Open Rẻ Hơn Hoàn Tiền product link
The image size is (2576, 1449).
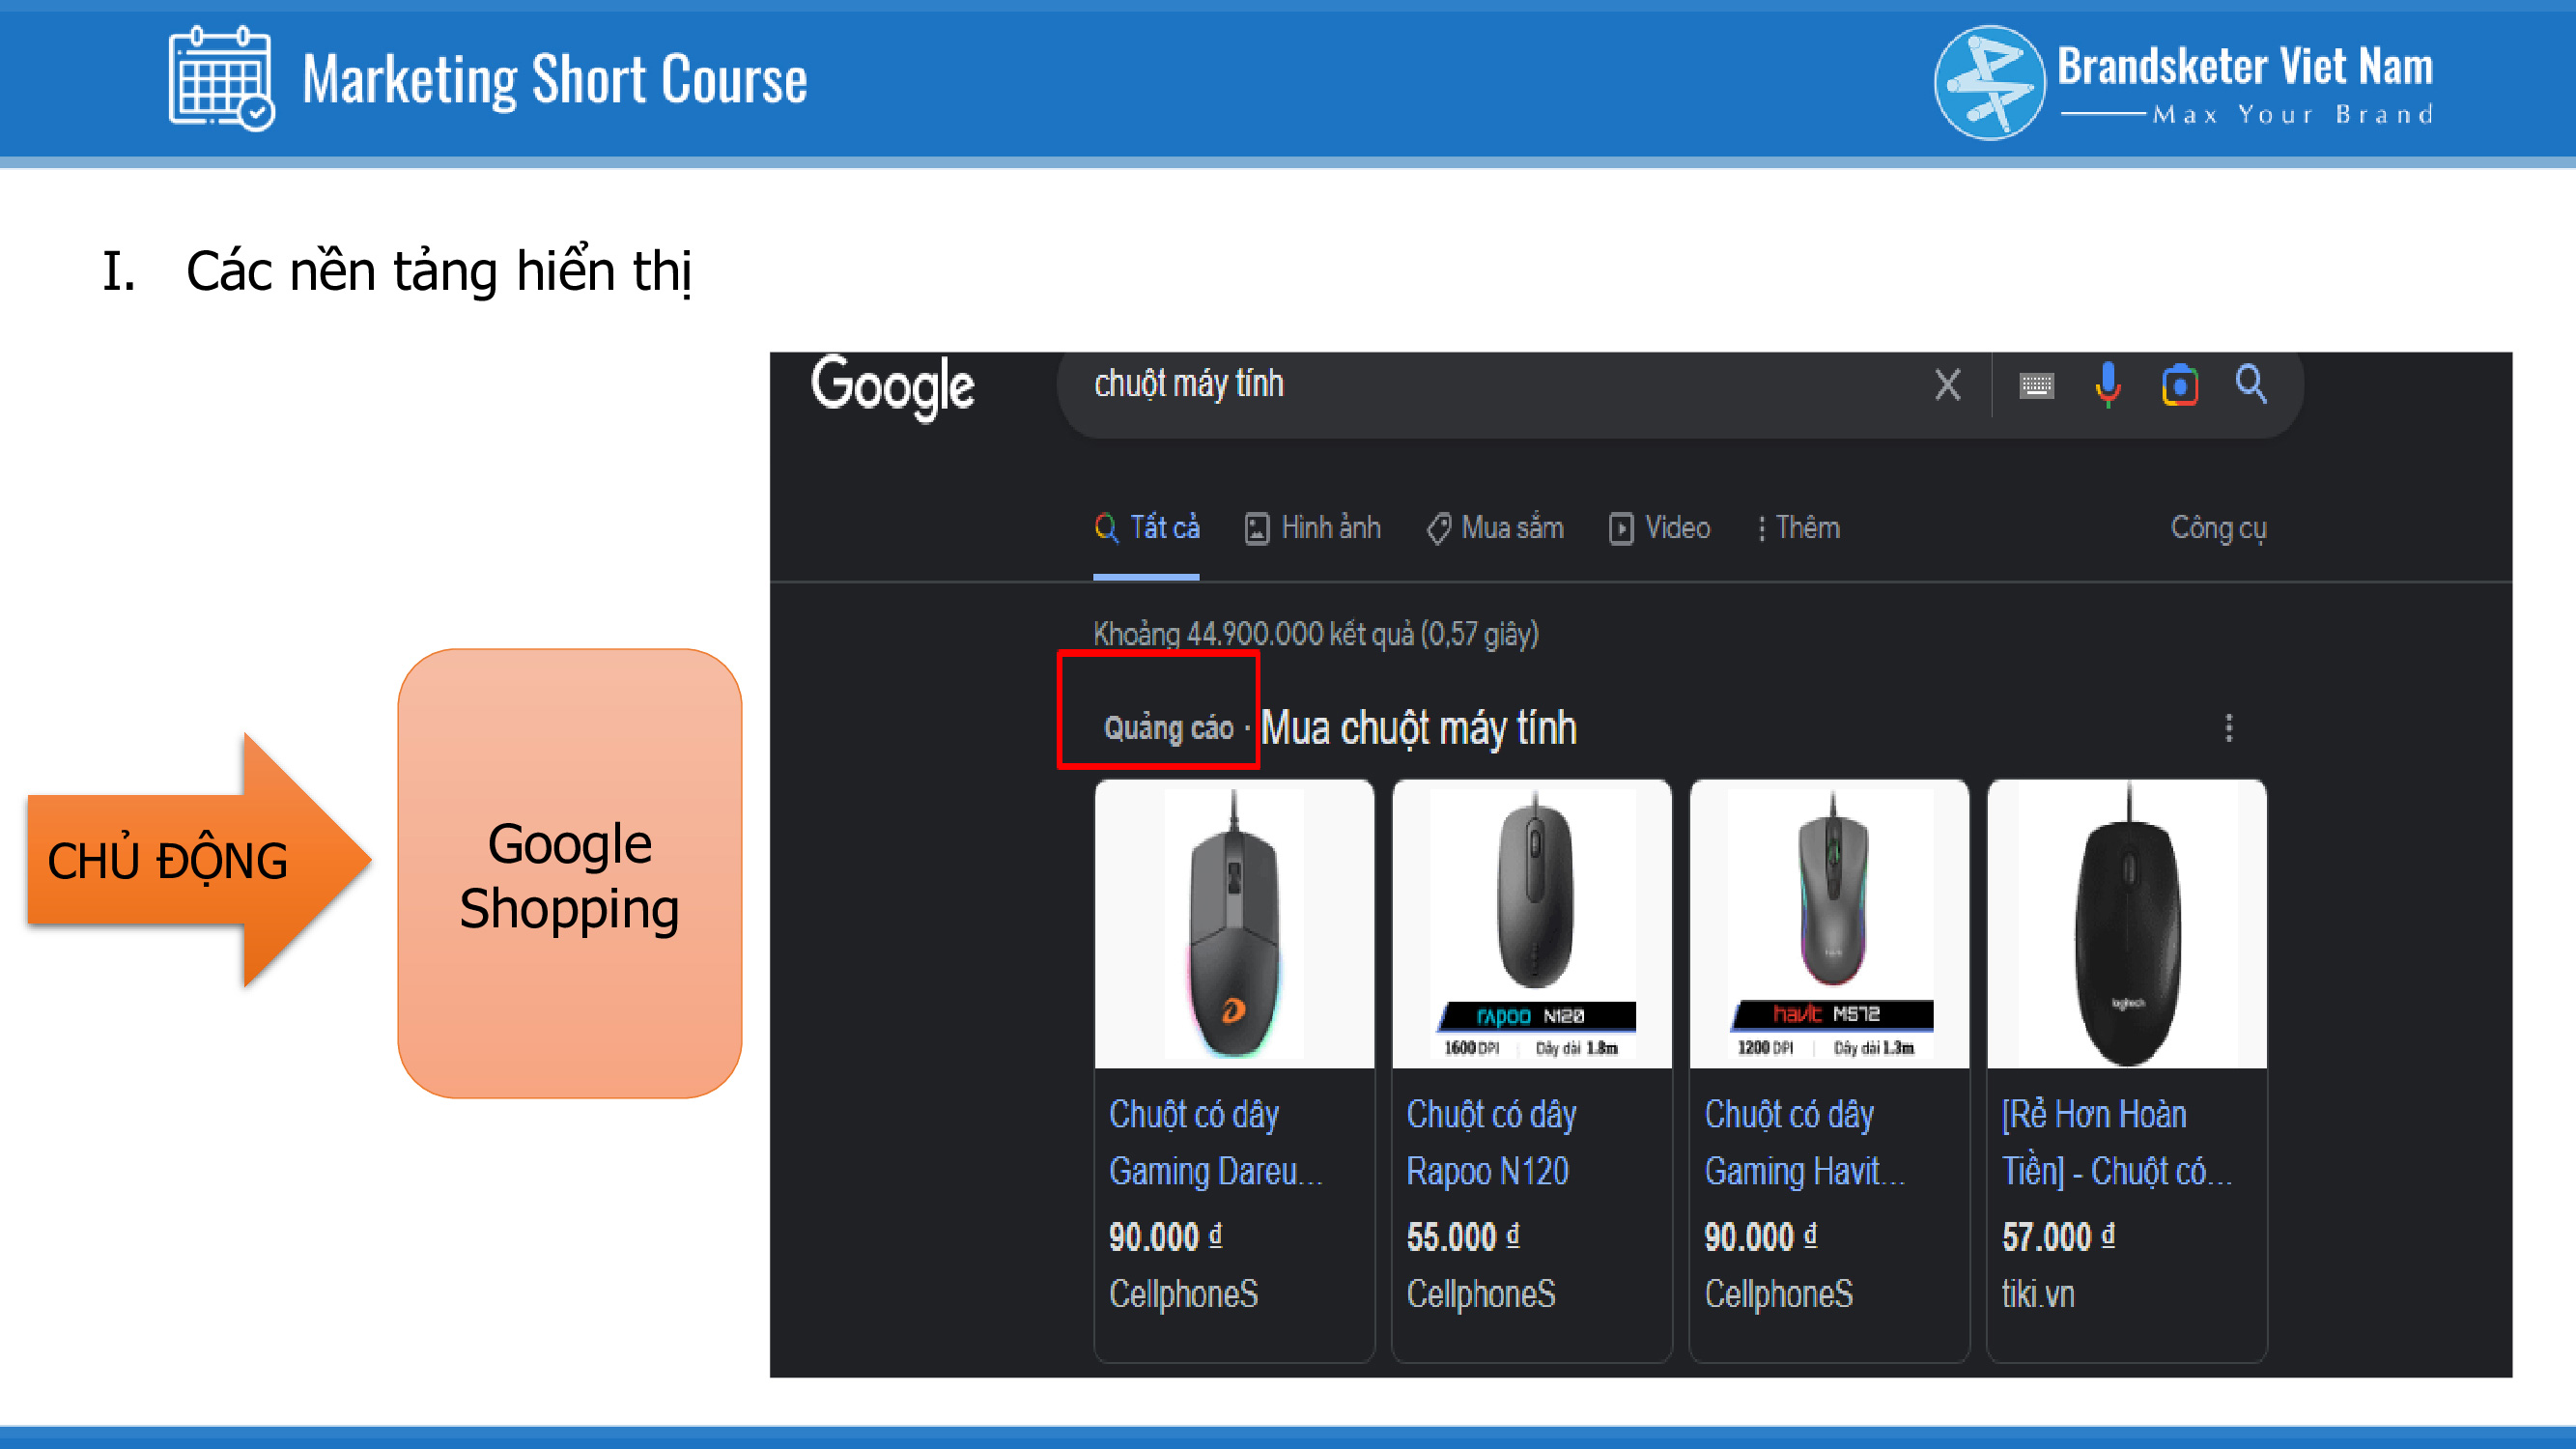click(2117, 1143)
